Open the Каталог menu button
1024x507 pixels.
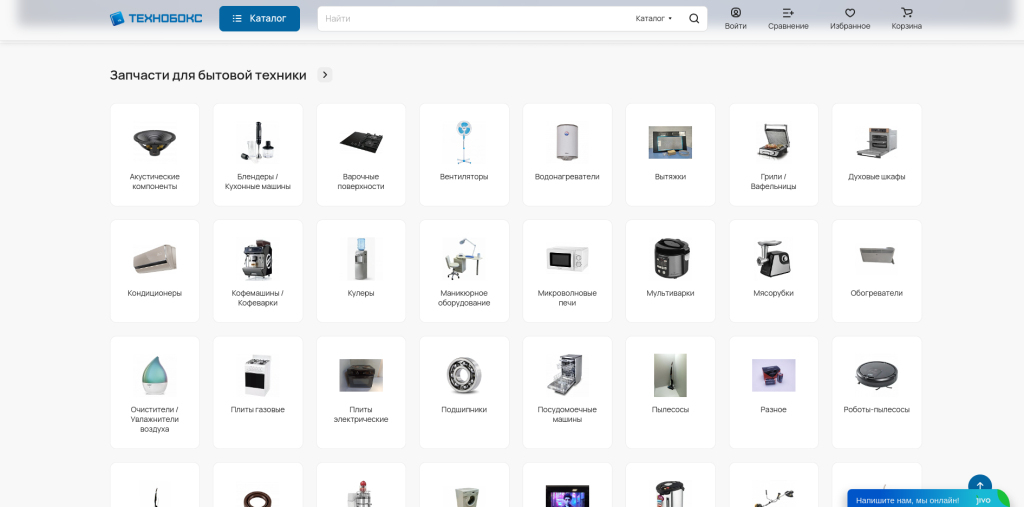(x=259, y=18)
